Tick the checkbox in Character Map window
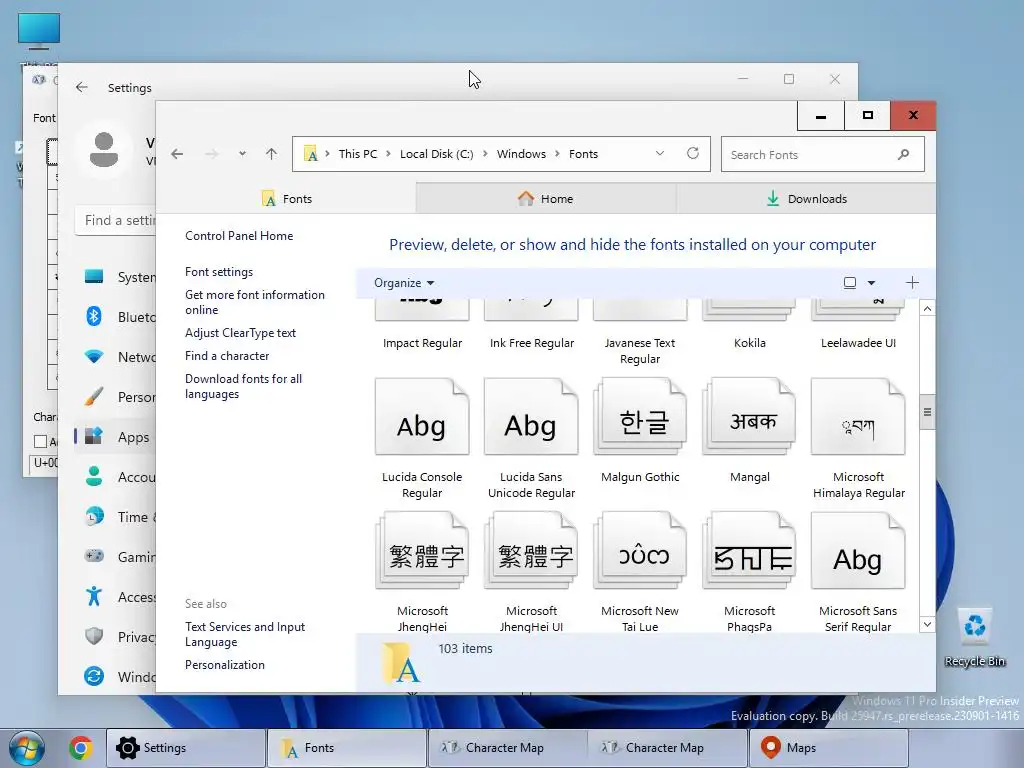Viewport: 1024px width, 768px height. (40, 441)
